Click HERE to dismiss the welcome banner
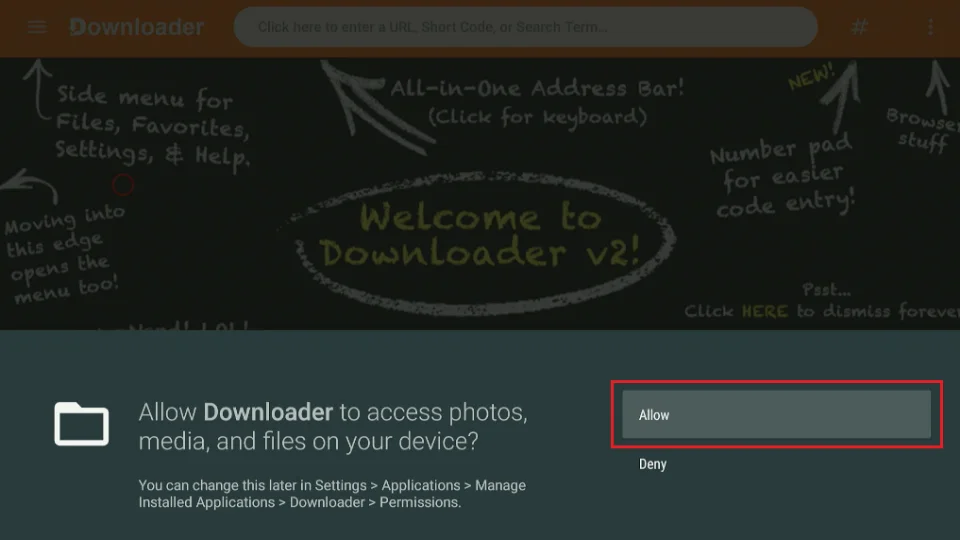The image size is (960, 540). [x=763, y=311]
